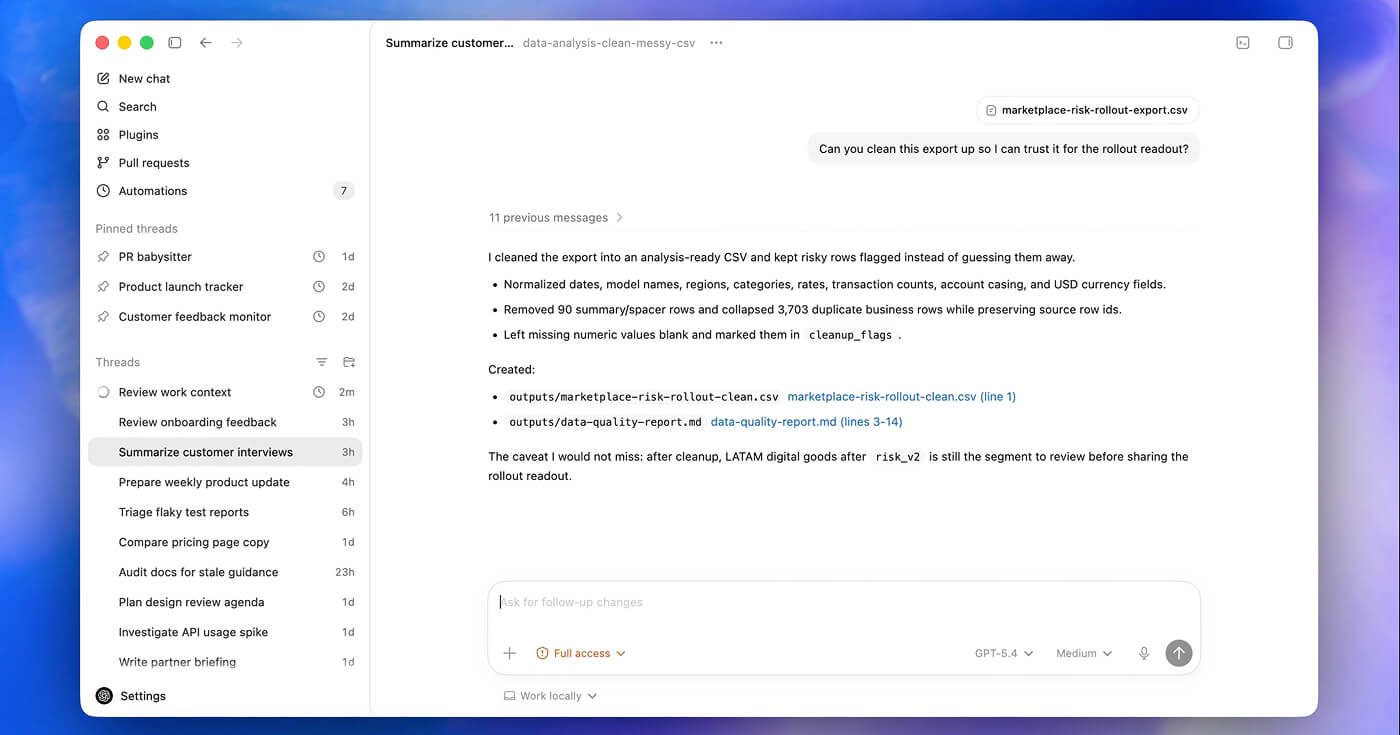
Task: Select the Triage flaky test reports thread
Action: point(183,511)
